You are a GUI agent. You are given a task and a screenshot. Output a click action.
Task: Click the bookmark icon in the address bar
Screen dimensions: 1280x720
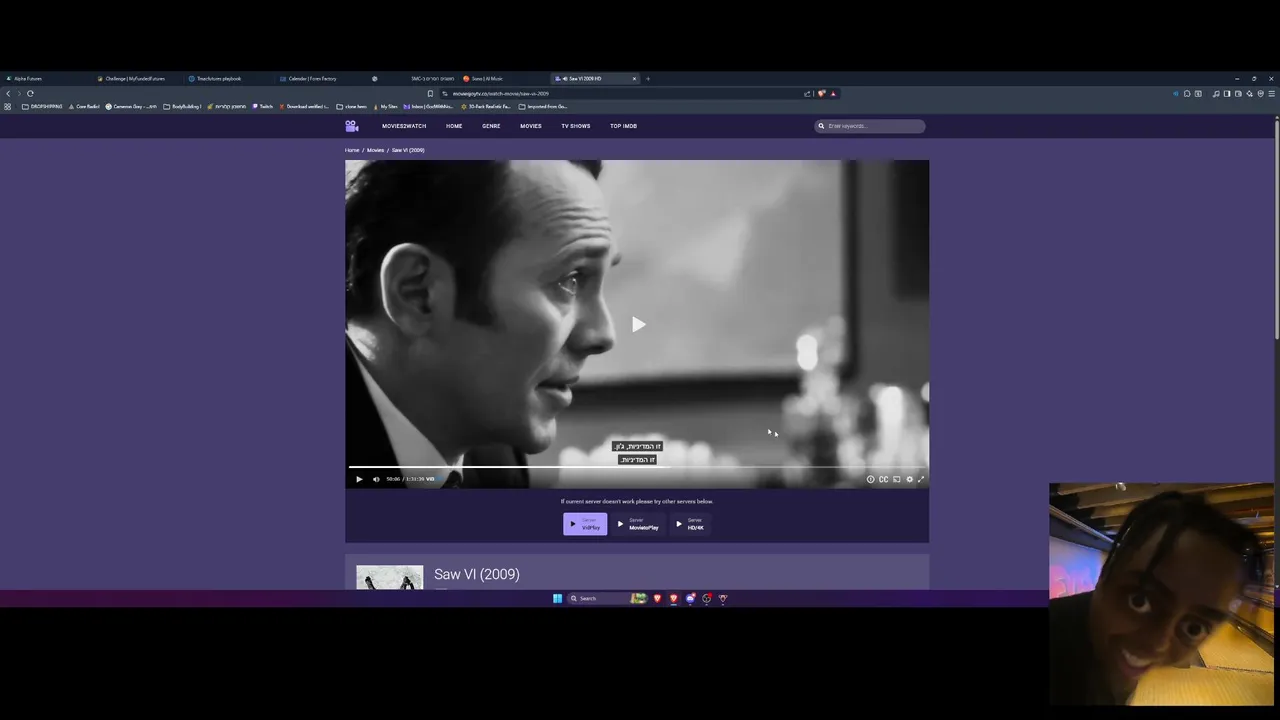click(430, 93)
